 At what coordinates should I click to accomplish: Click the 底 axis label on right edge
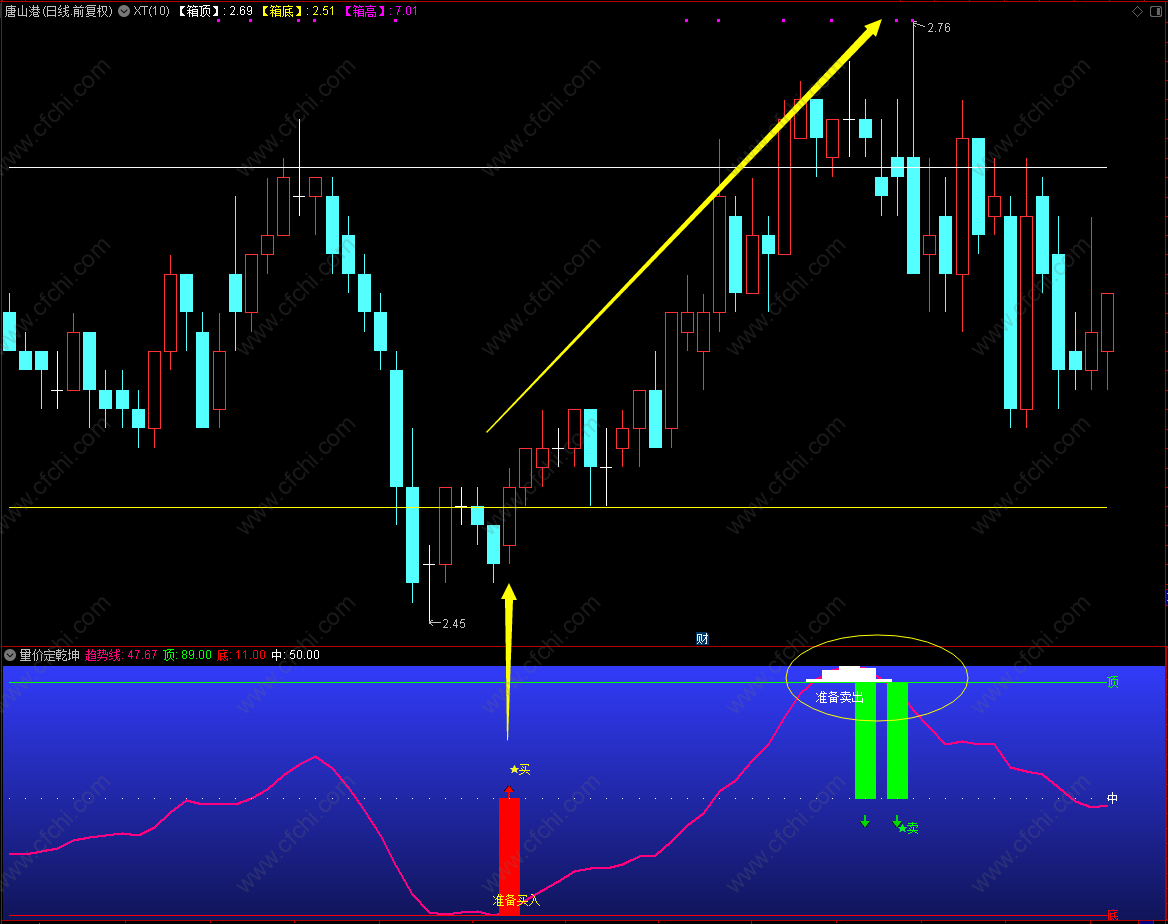point(1113,915)
